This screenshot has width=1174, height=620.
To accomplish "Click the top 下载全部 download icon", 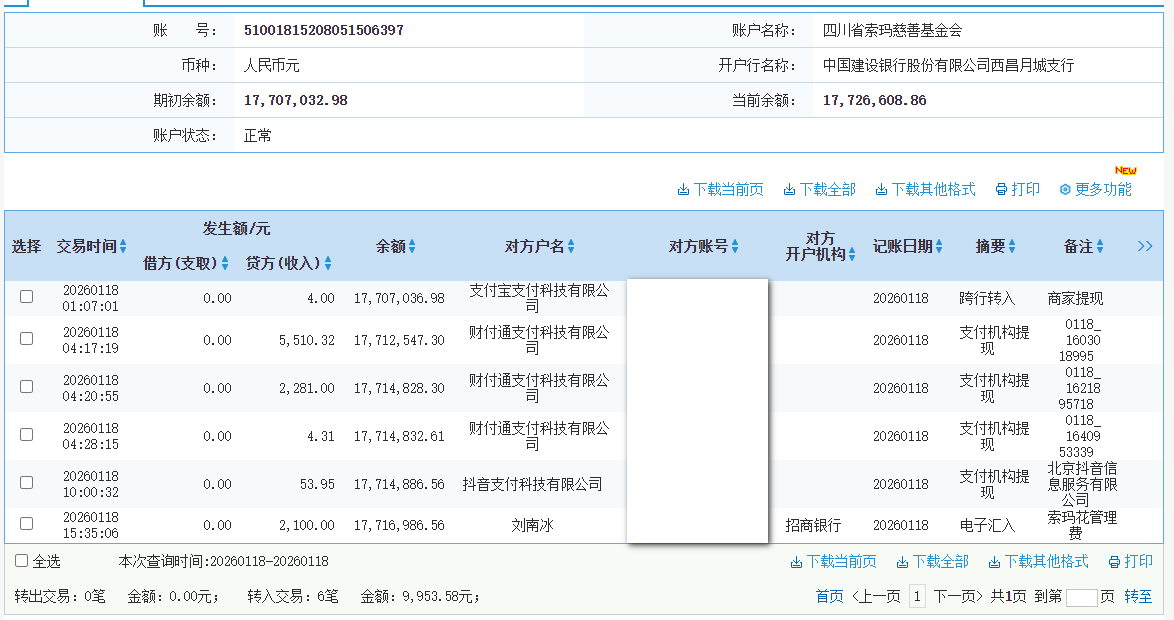I will coord(790,190).
